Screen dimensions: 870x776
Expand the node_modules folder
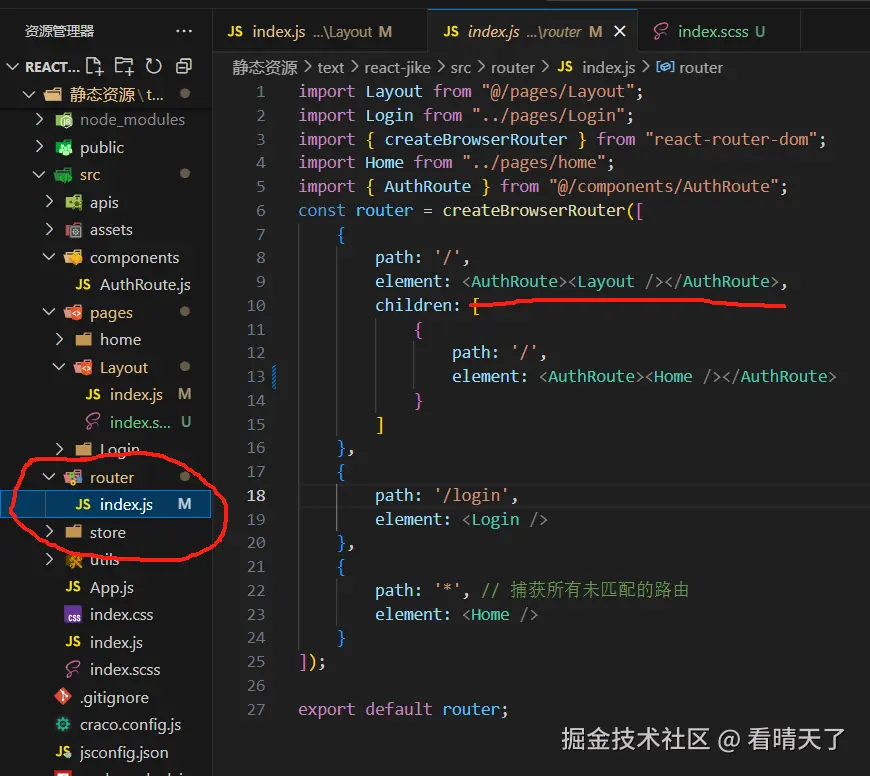39,119
